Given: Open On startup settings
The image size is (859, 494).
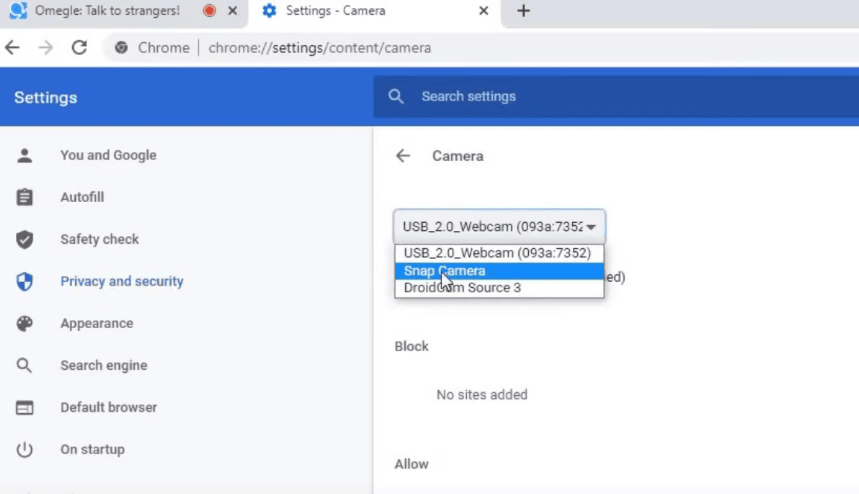Looking at the screenshot, I should (x=93, y=450).
